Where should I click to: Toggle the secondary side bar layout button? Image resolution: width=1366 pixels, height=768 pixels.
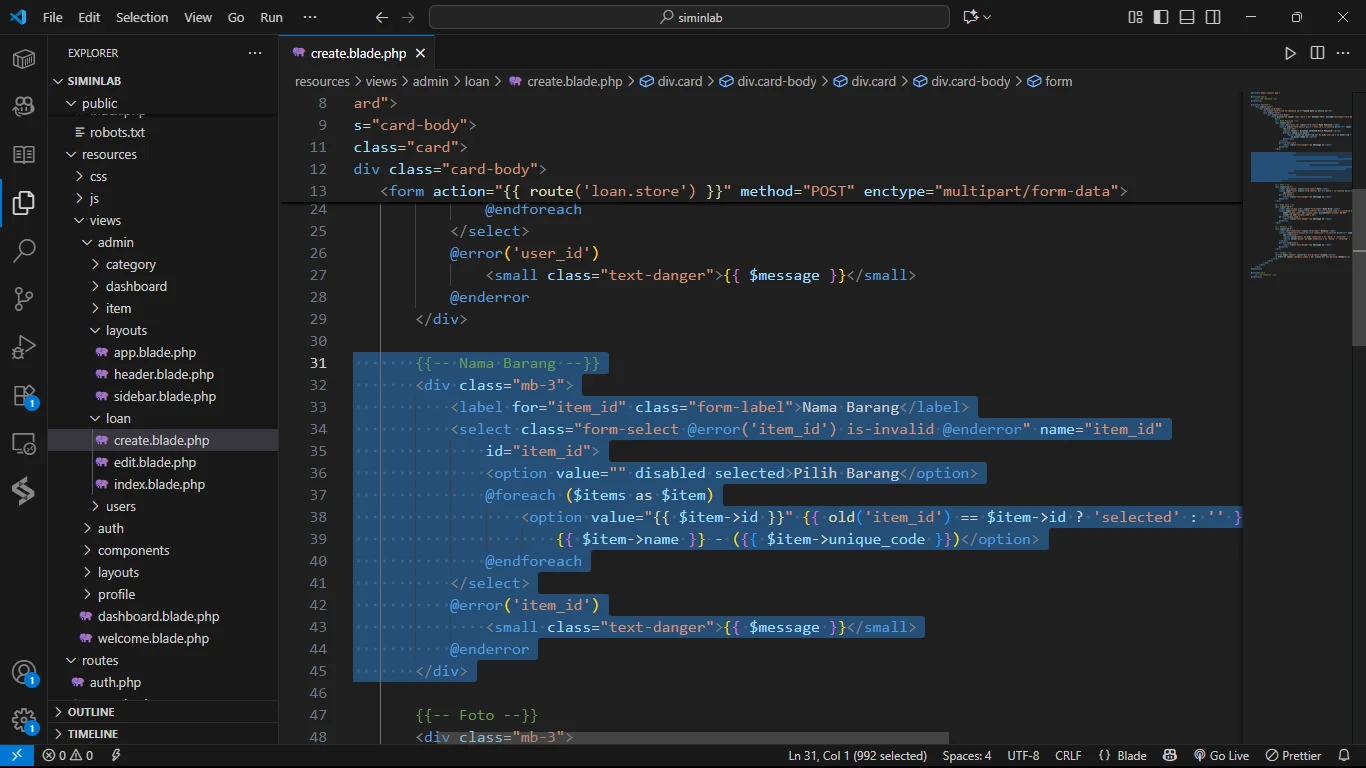pos(1213,17)
